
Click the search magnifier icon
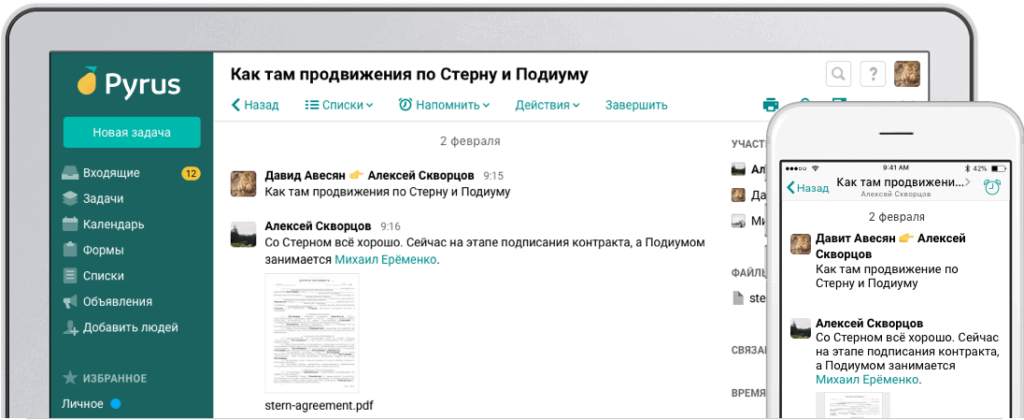coord(839,74)
